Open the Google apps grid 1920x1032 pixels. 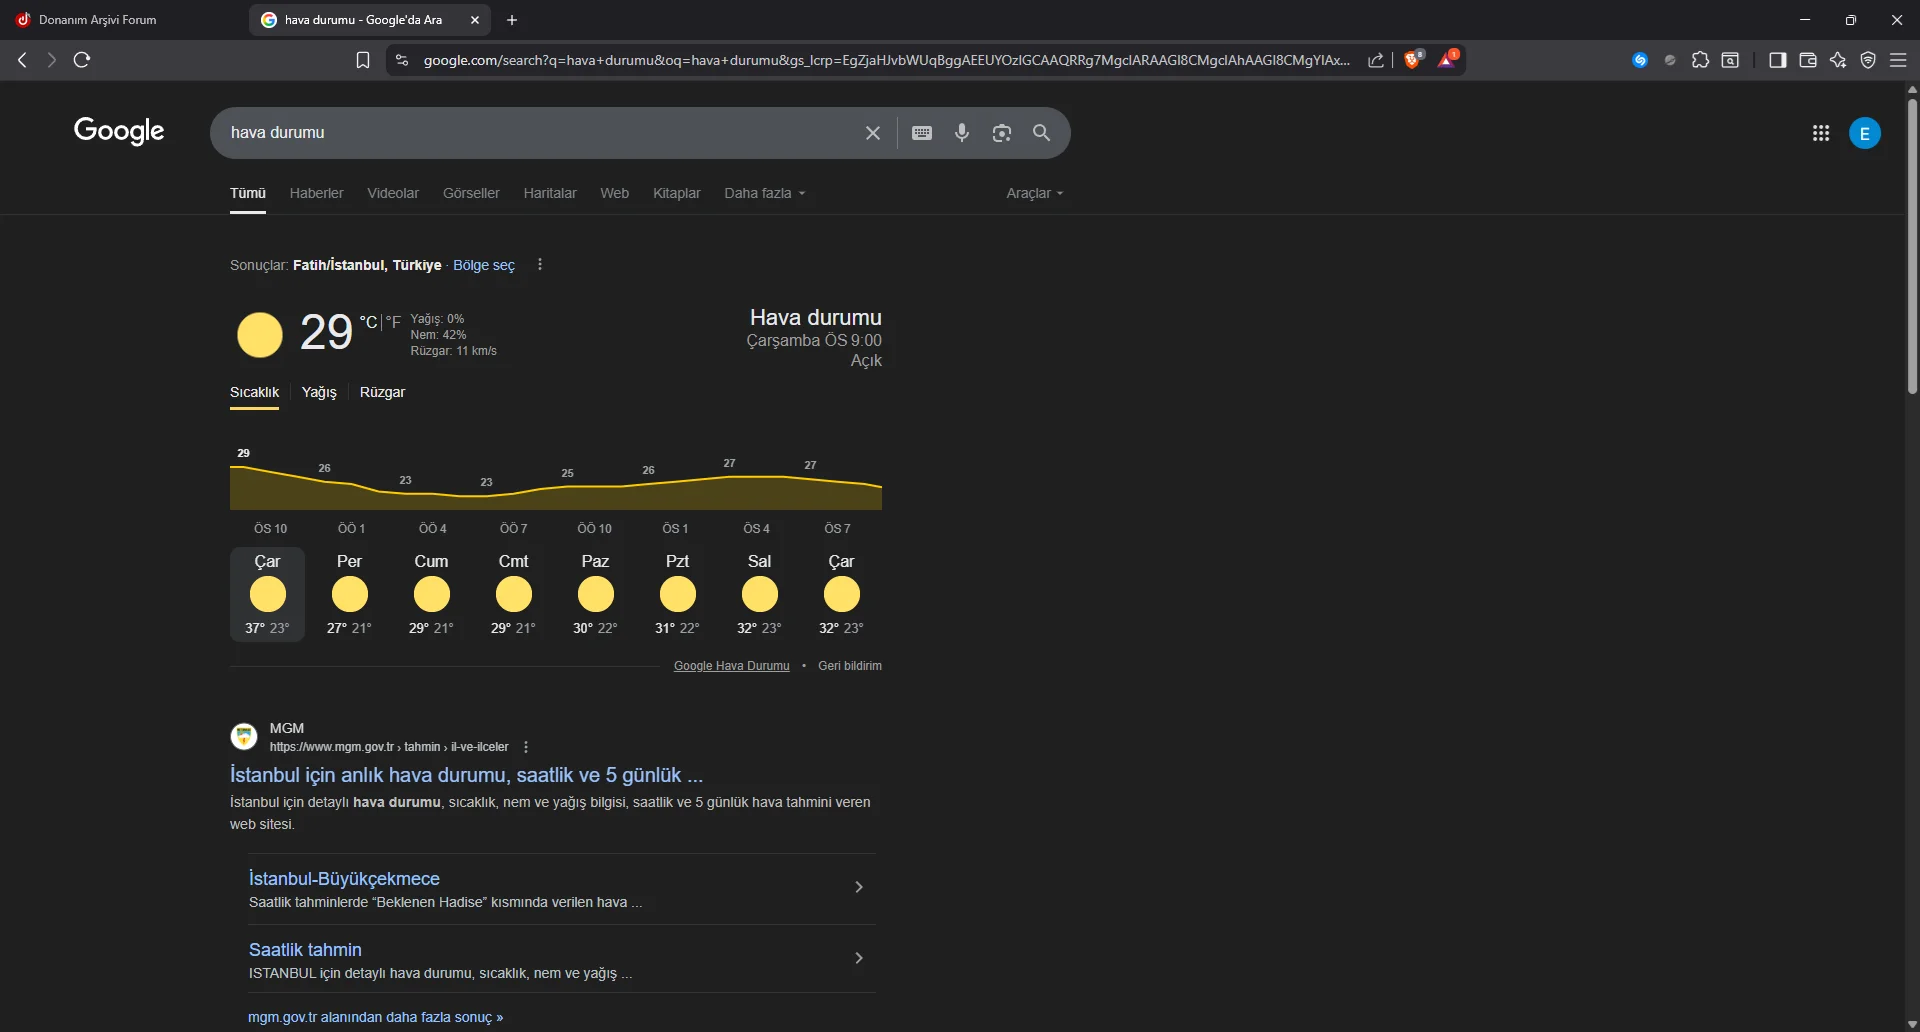1821,133
